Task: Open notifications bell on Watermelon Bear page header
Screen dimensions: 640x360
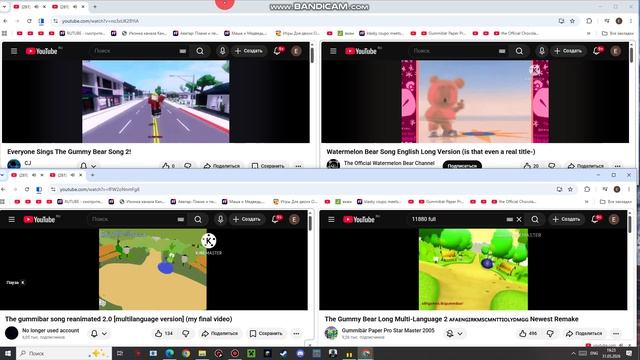Action: click(x=596, y=51)
